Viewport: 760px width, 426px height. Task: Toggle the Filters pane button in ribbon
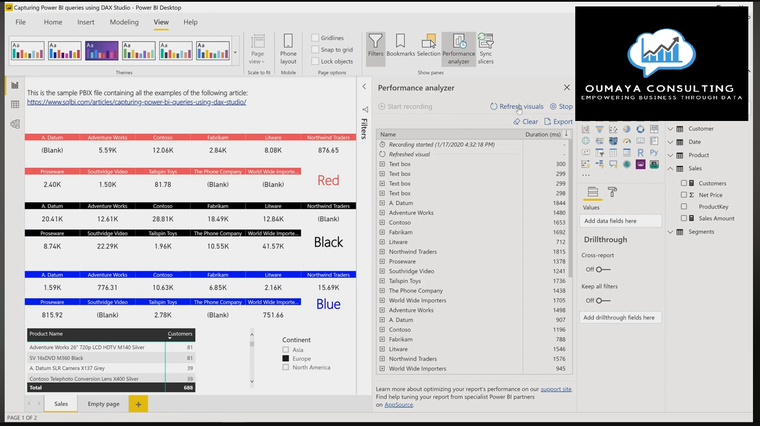[375, 46]
